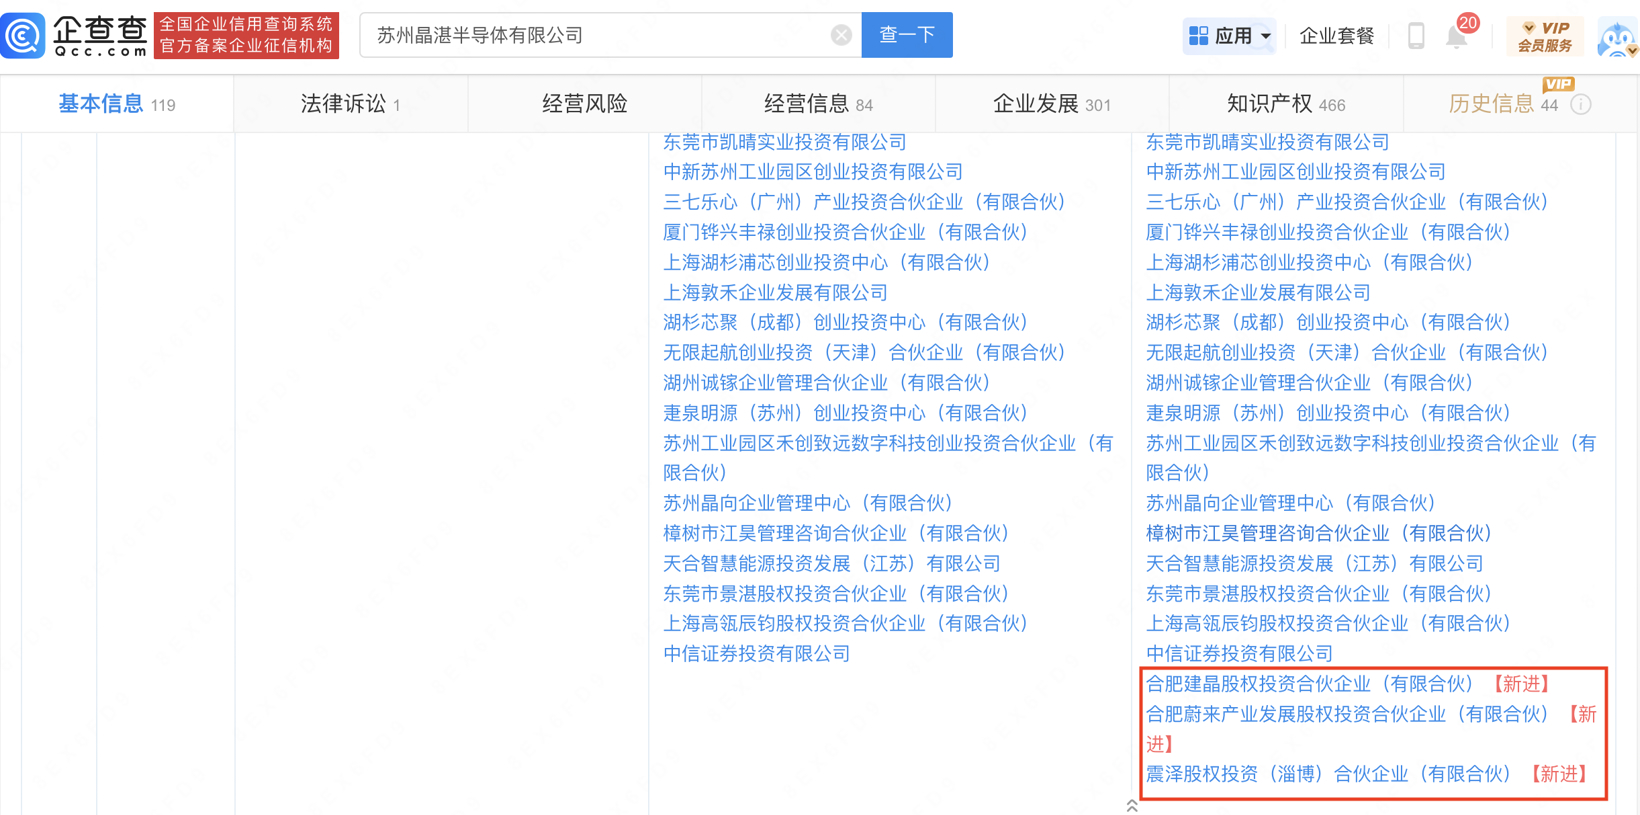Click the 查一下 search button
The image size is (1640, 815).
click(907, 35)
